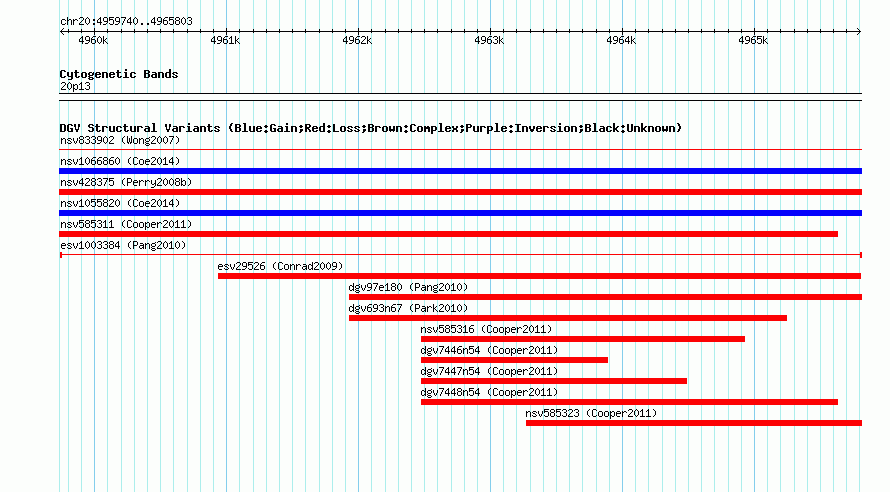Click the blue gain bar for nsv1055820
This screenshot has height=492, width=890.
tap(460, 213)
